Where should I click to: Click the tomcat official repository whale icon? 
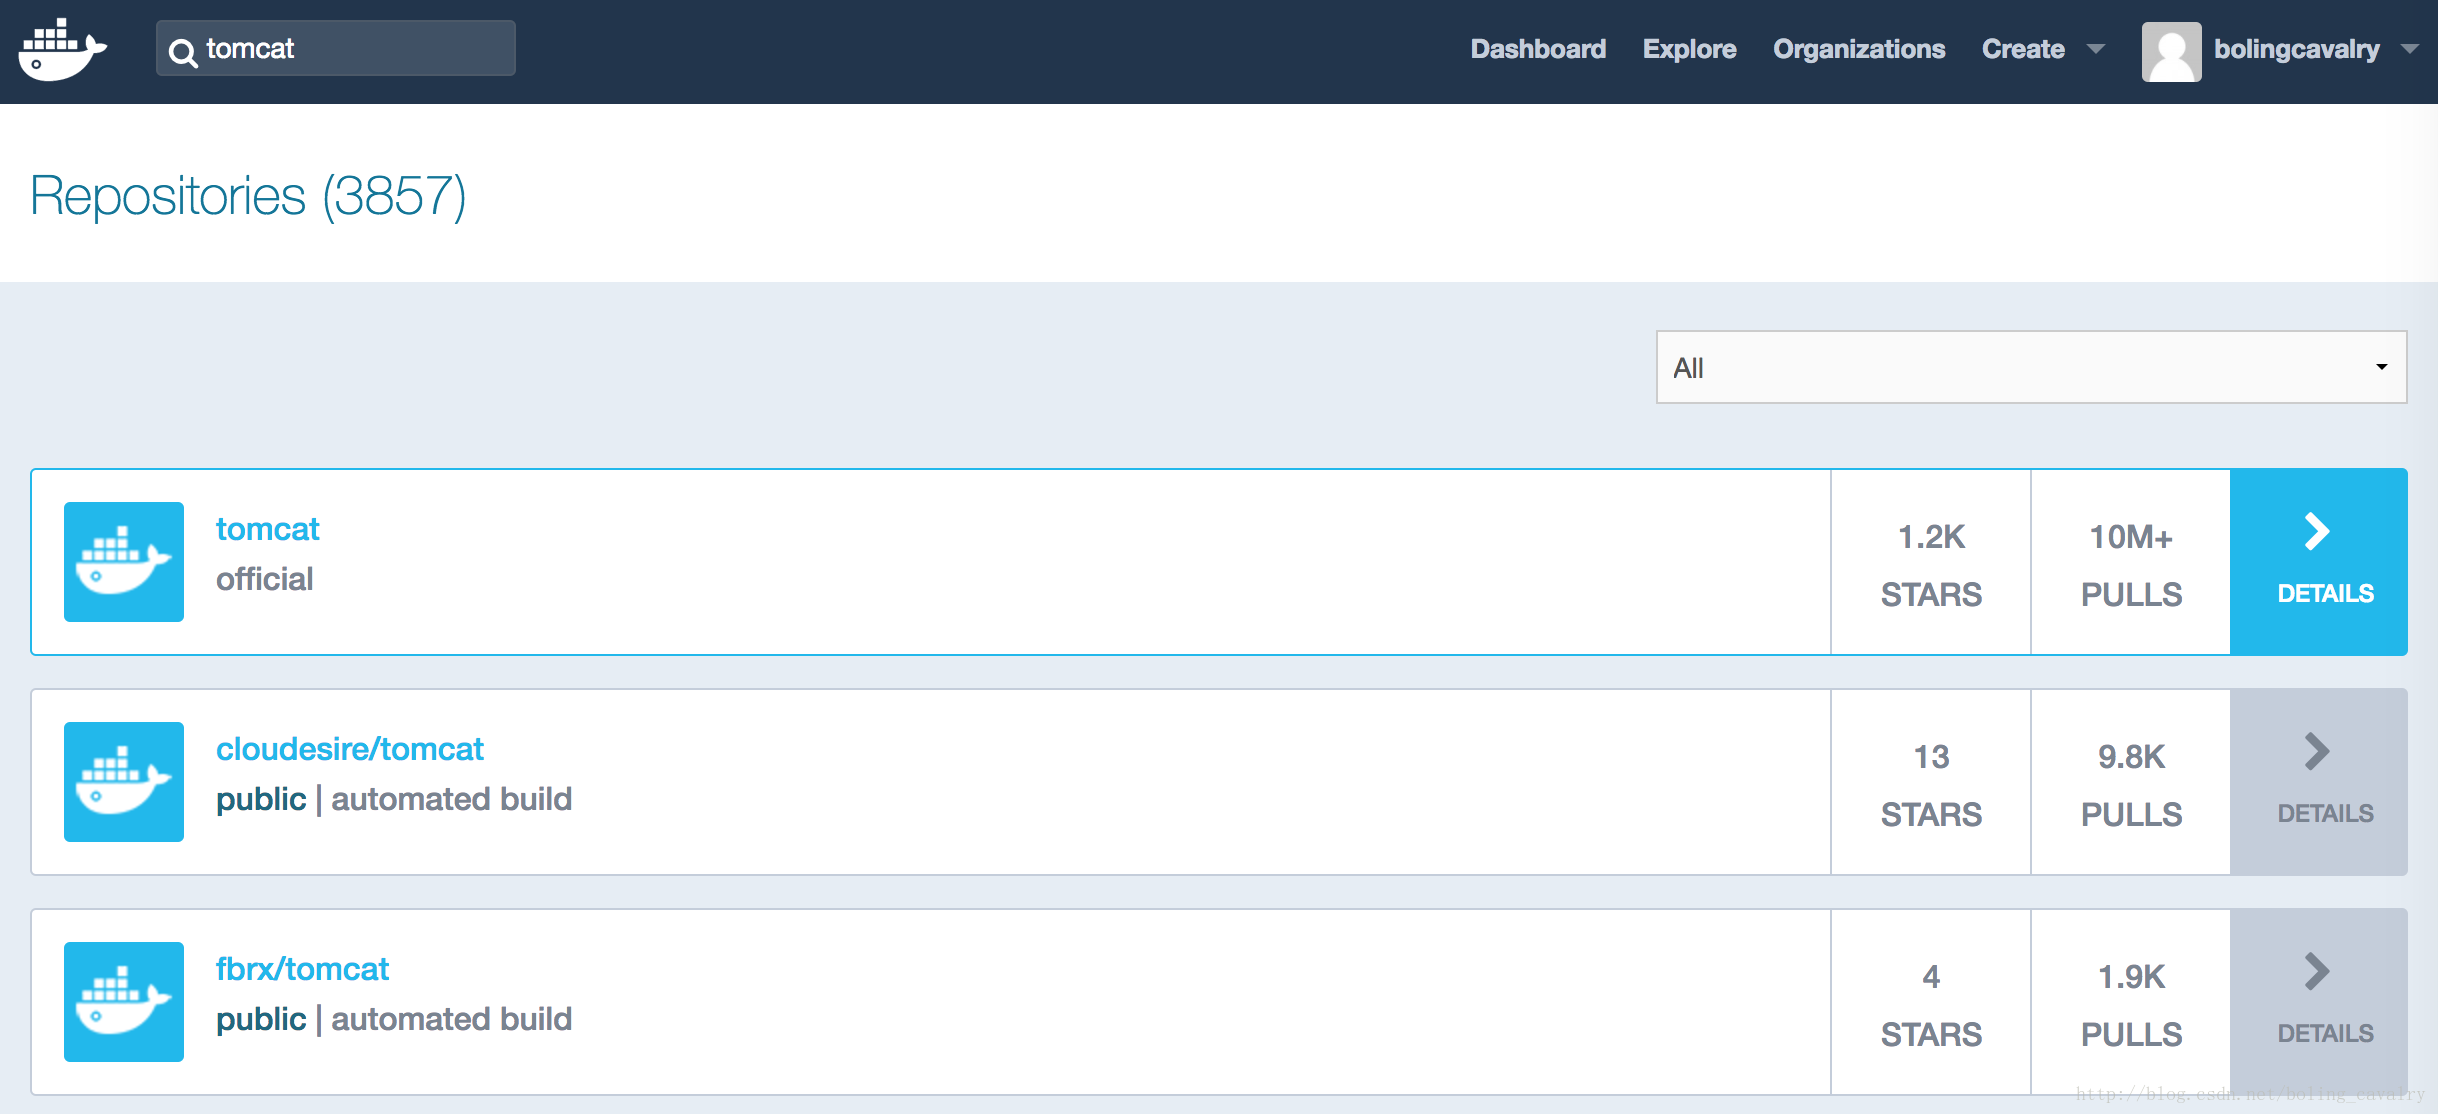tap(124, 562)
